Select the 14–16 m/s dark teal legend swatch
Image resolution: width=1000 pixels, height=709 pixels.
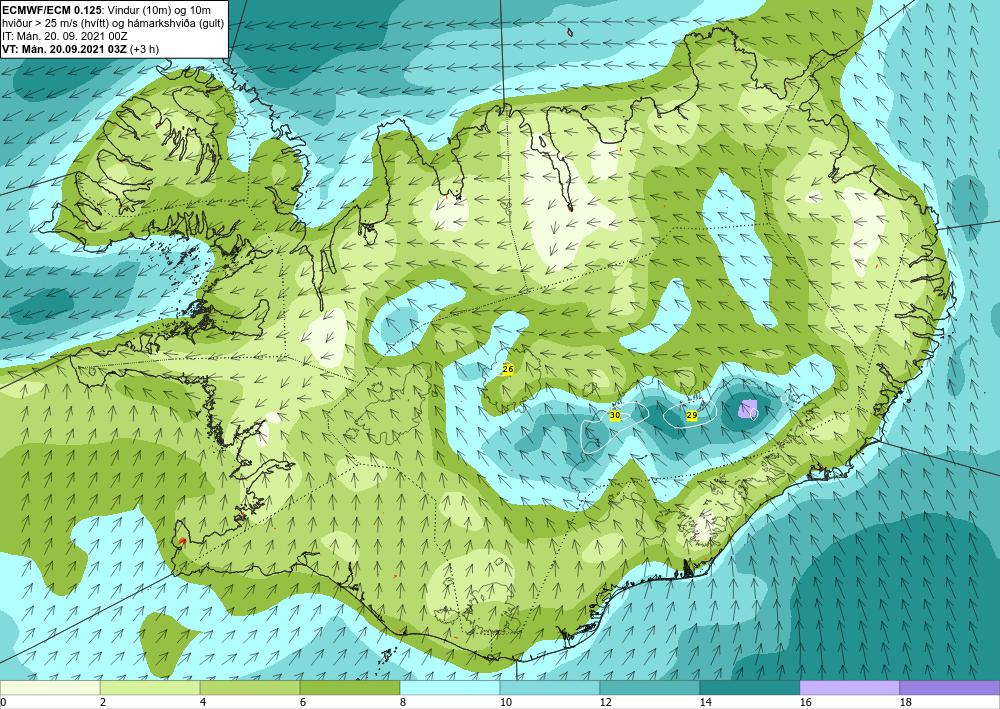750,687
